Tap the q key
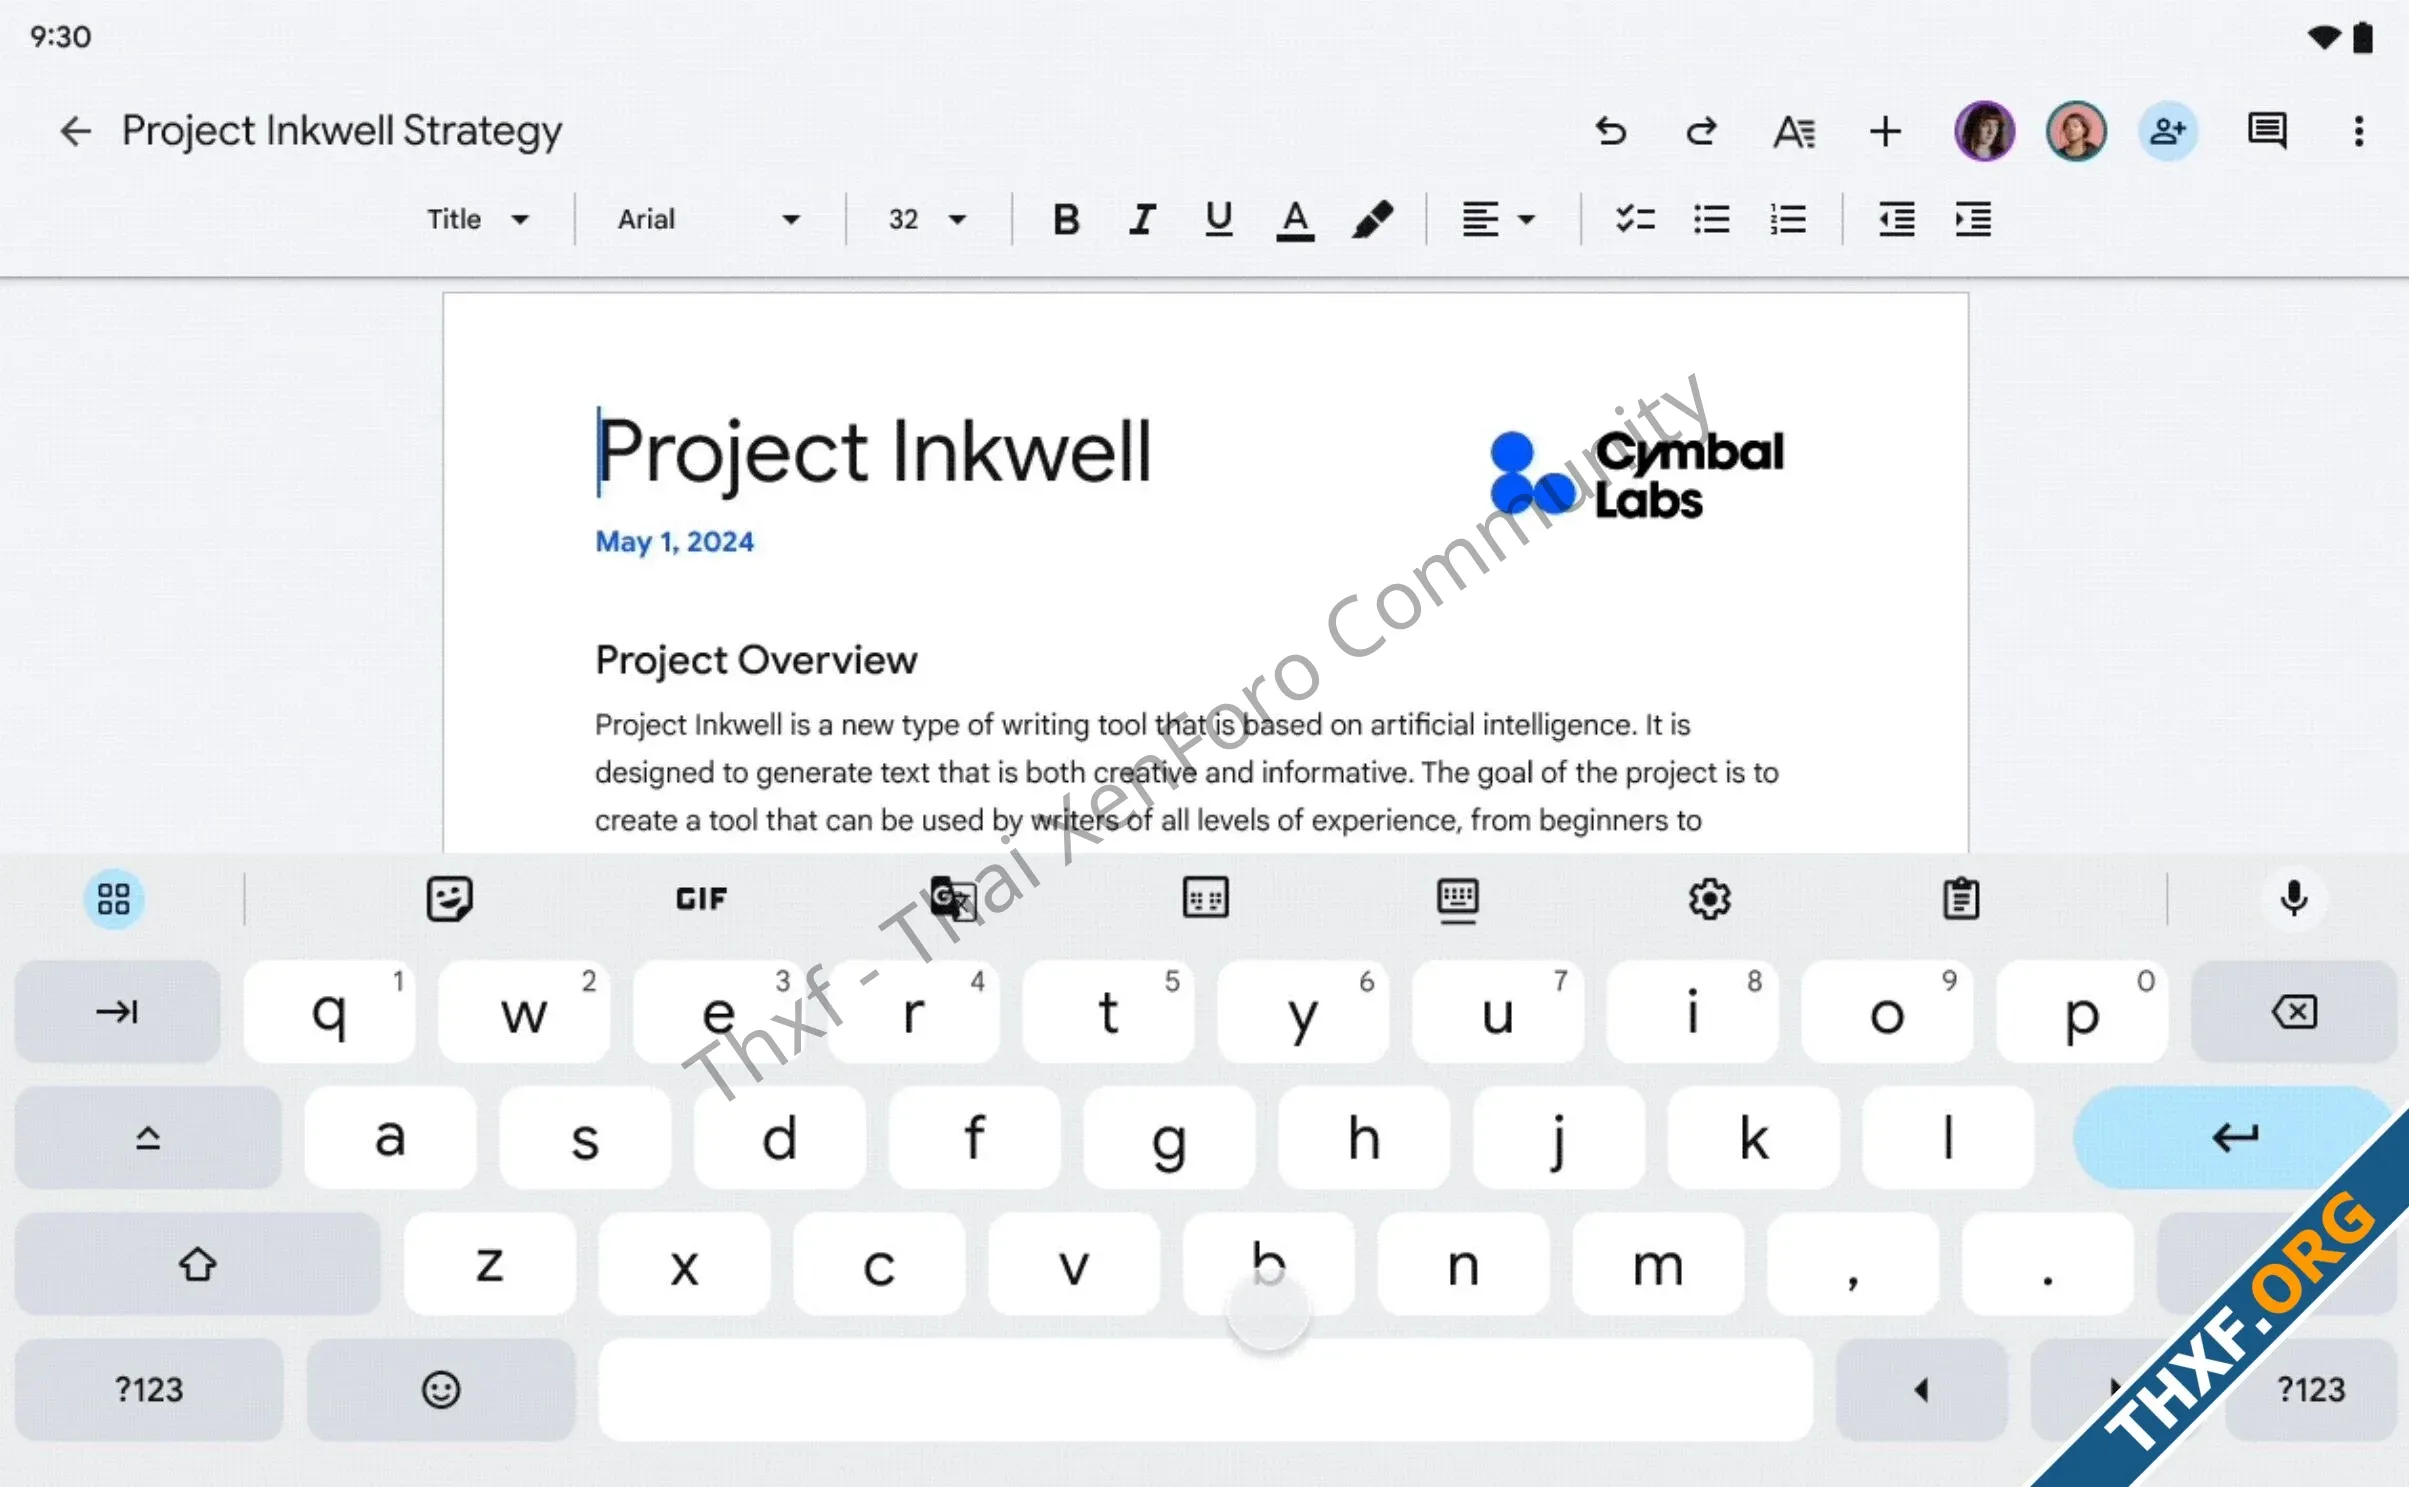This screenshot has width=2409, height=1487. click(329, 1011)
